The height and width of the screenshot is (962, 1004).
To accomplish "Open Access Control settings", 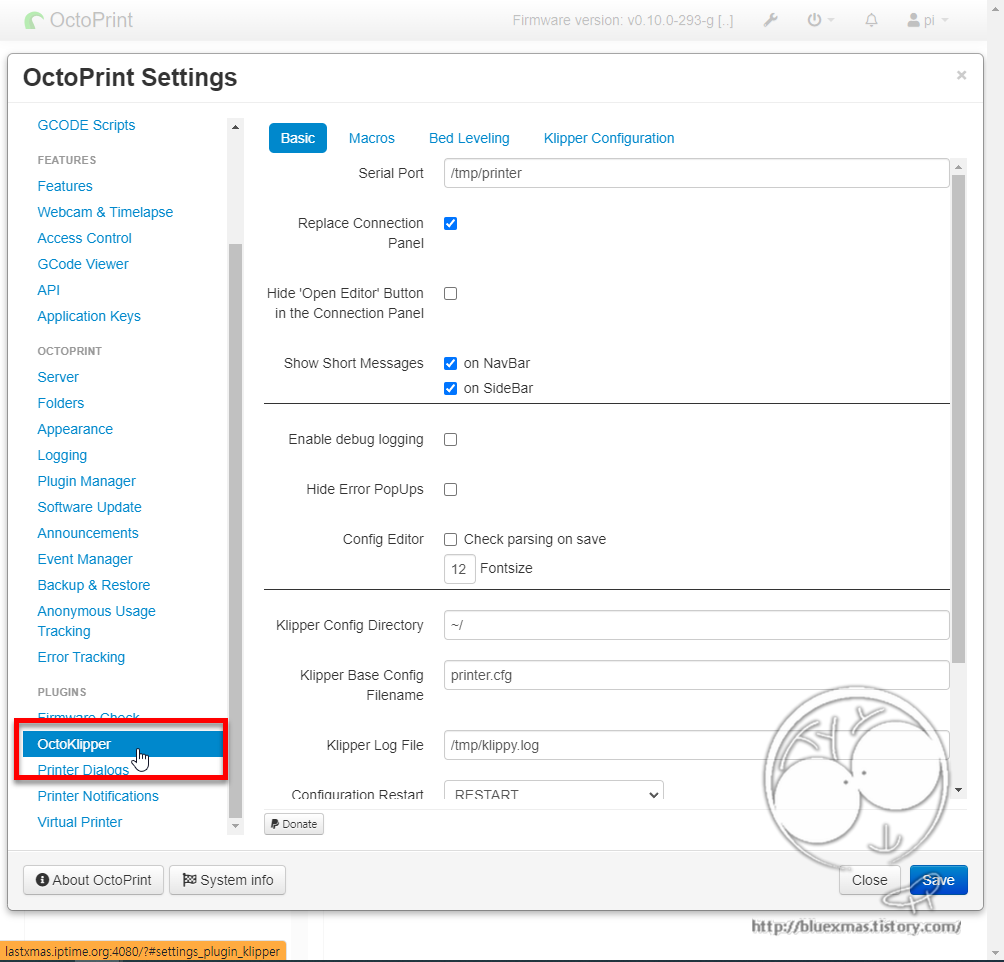I will [x=85, y=238].
